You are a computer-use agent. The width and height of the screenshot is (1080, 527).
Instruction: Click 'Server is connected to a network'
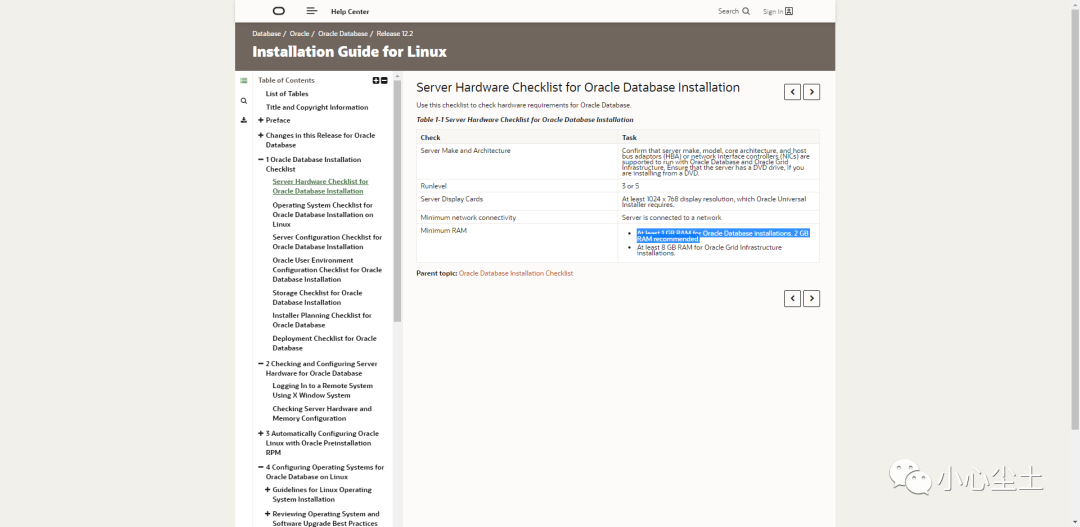click(x=671, y=218)
